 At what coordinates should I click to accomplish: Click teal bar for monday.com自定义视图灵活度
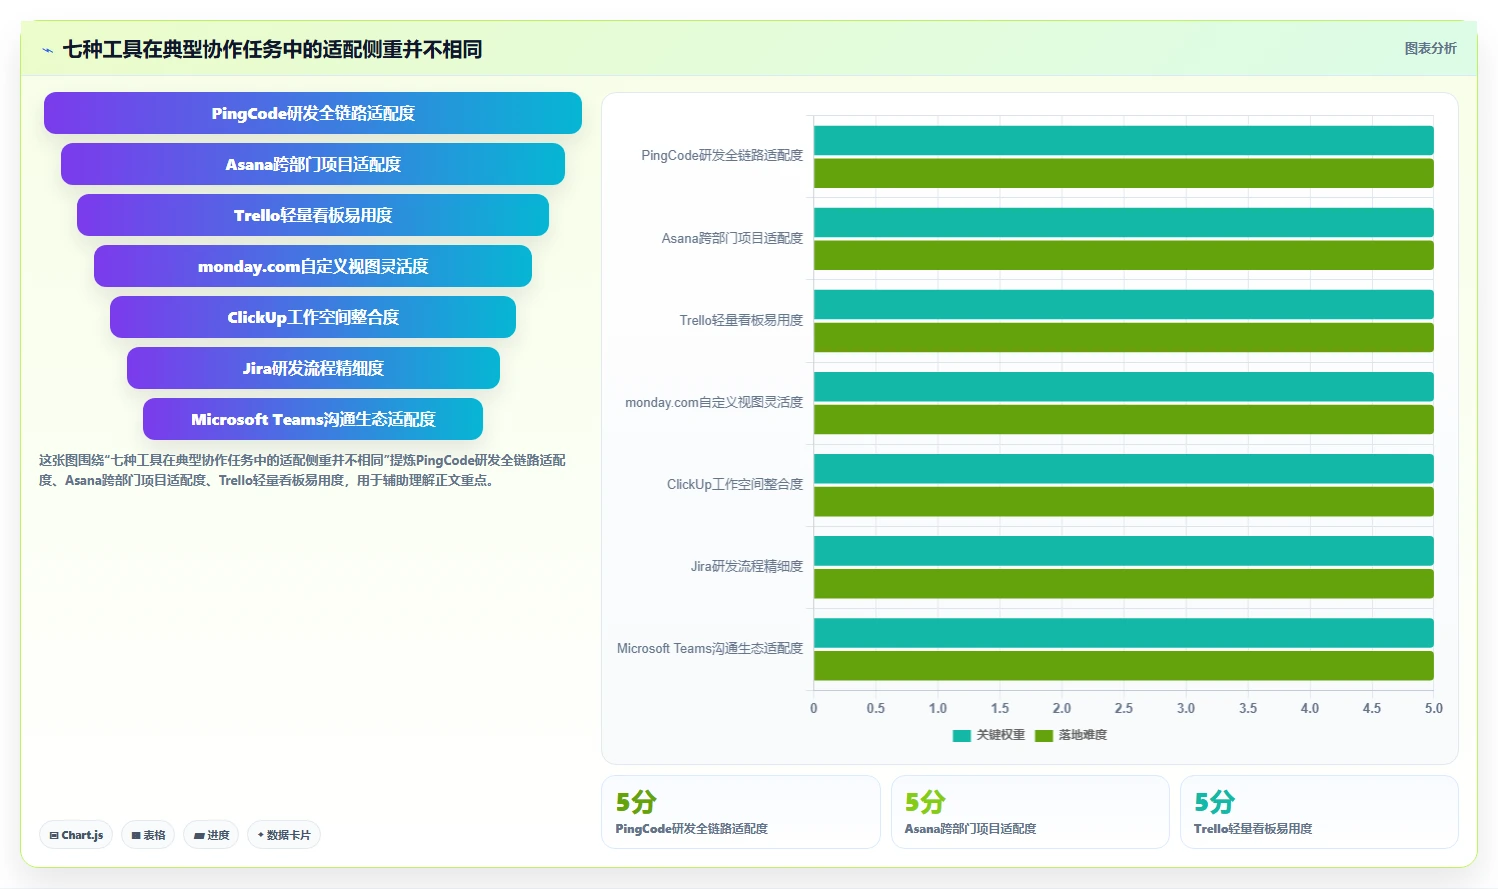(x=1124, y=386)
